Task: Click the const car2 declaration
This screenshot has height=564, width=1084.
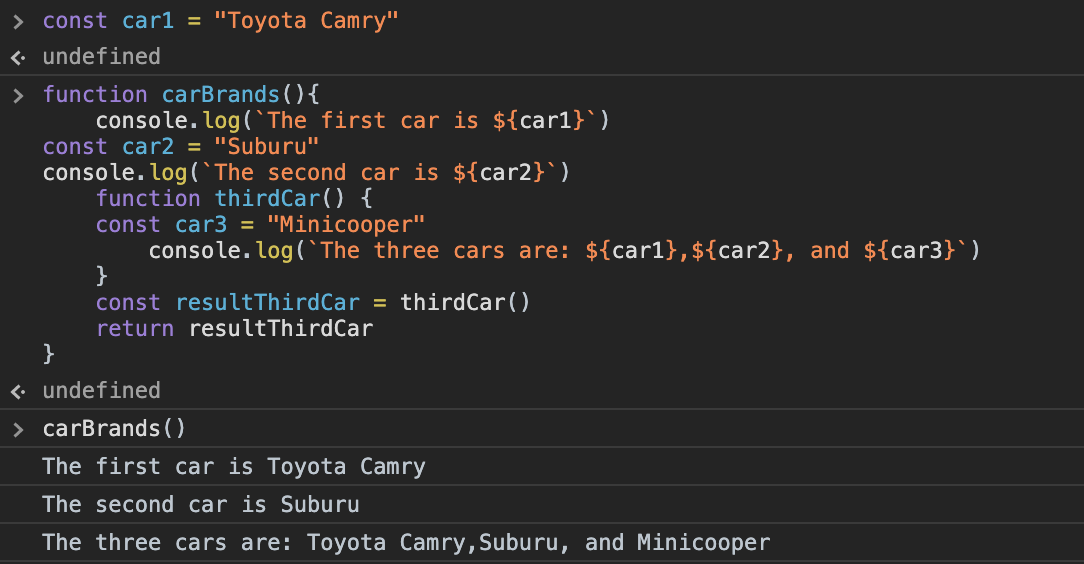Action: (x=181, y=147)
